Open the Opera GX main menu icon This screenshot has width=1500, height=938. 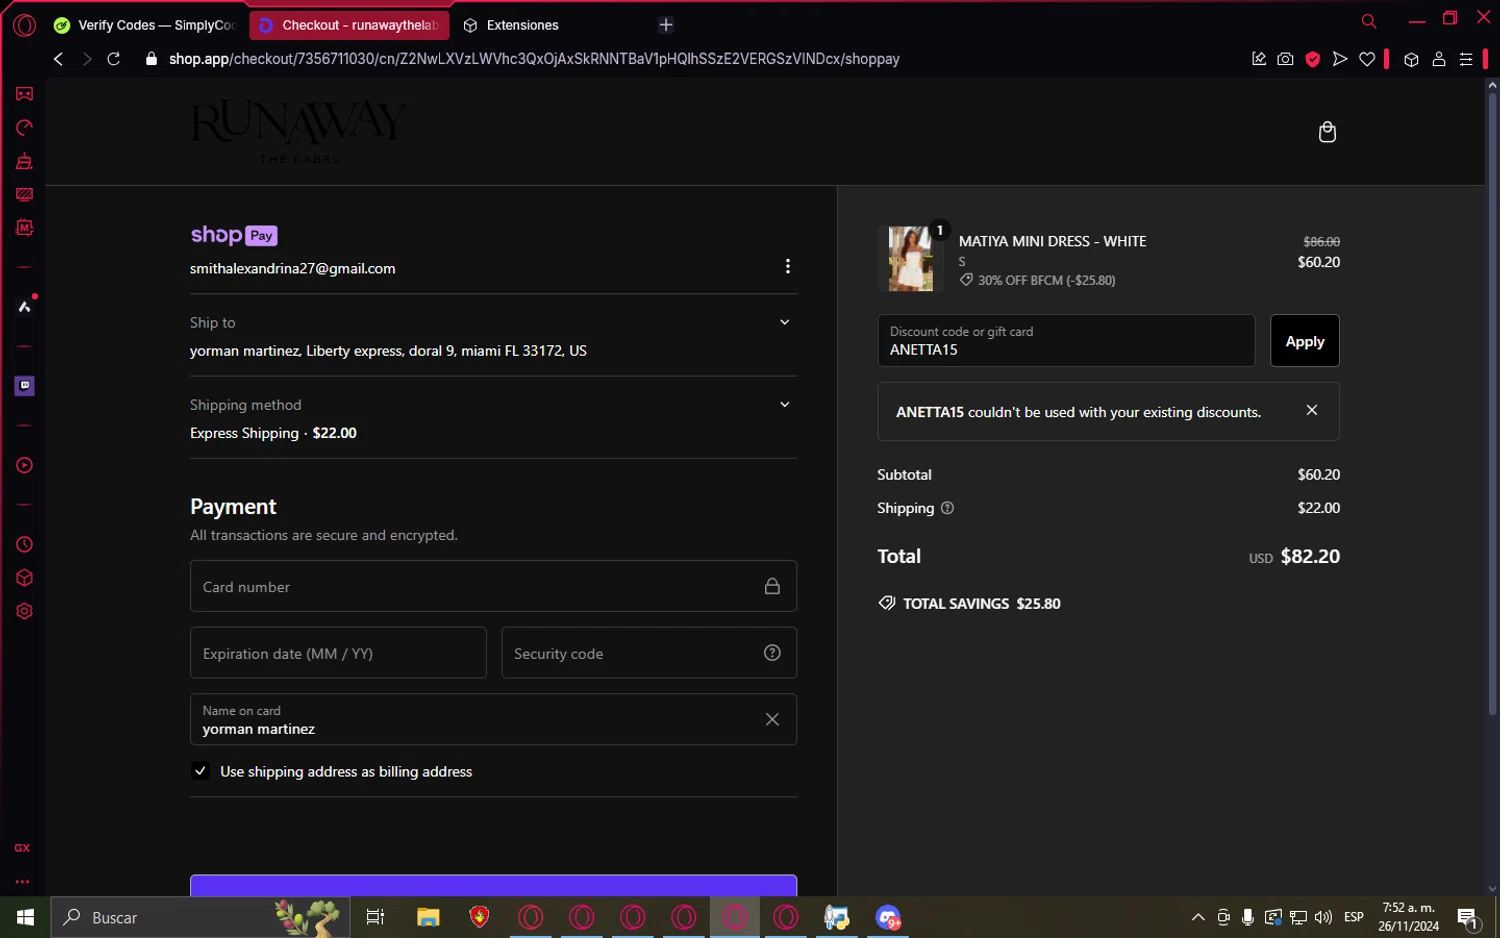pos(24,25)
